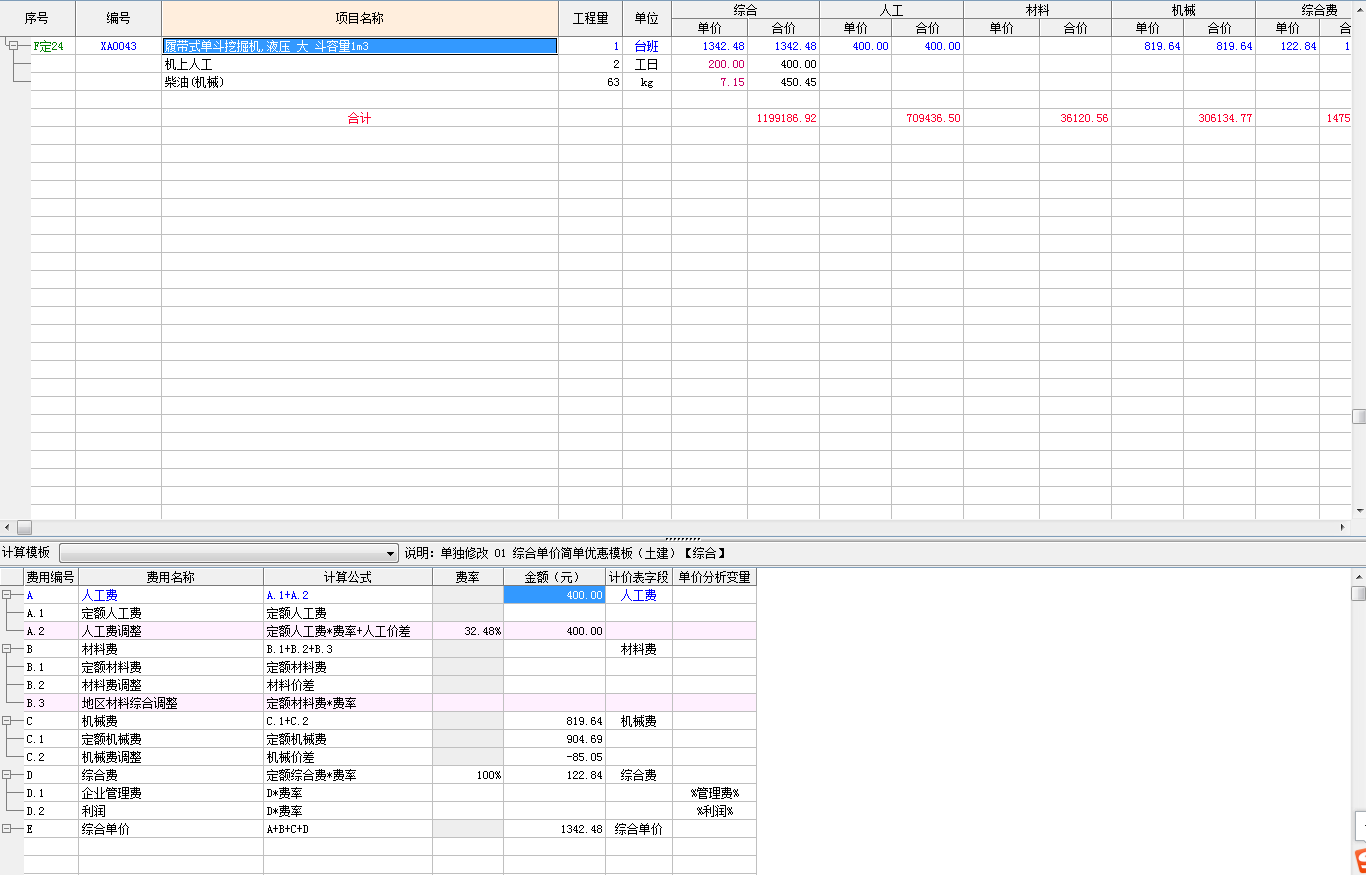This screenshot has height=875, width=1366.
Task: Select fee row B.2 材料费调整
Action: [x=390, y=685]
